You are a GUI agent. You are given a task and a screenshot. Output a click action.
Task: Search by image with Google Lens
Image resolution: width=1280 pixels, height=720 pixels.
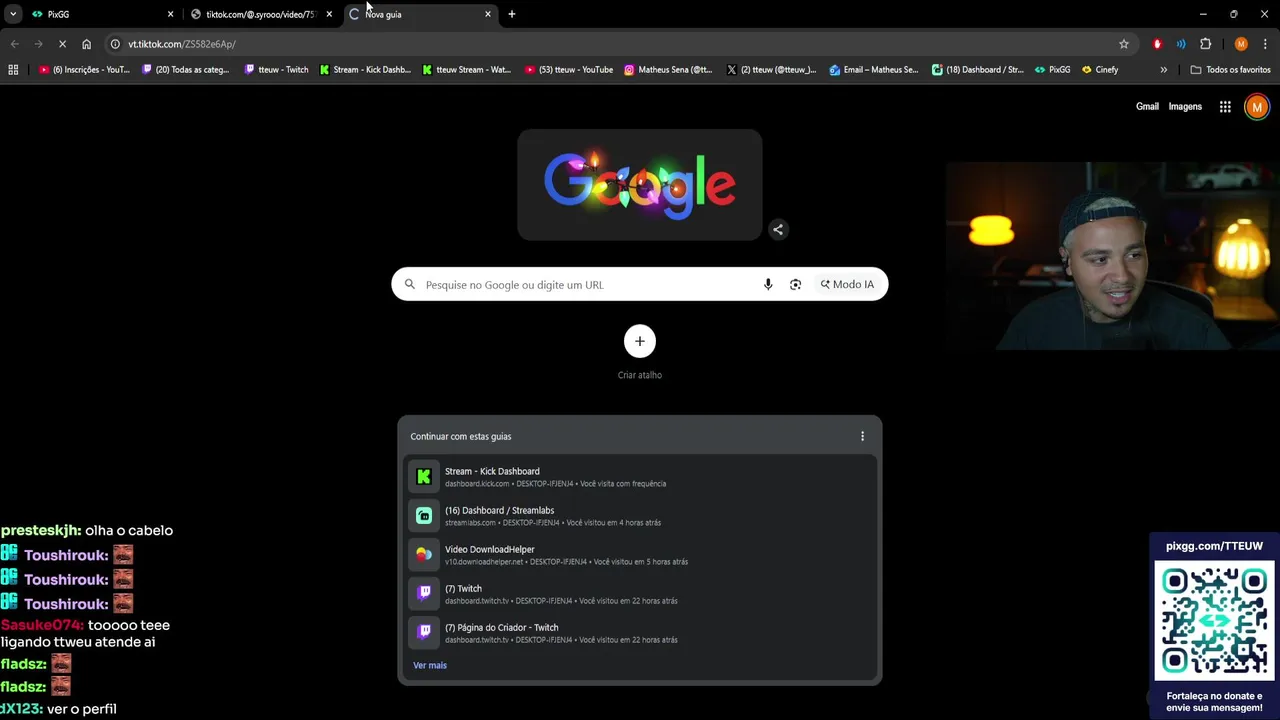[x=795, y=285]
